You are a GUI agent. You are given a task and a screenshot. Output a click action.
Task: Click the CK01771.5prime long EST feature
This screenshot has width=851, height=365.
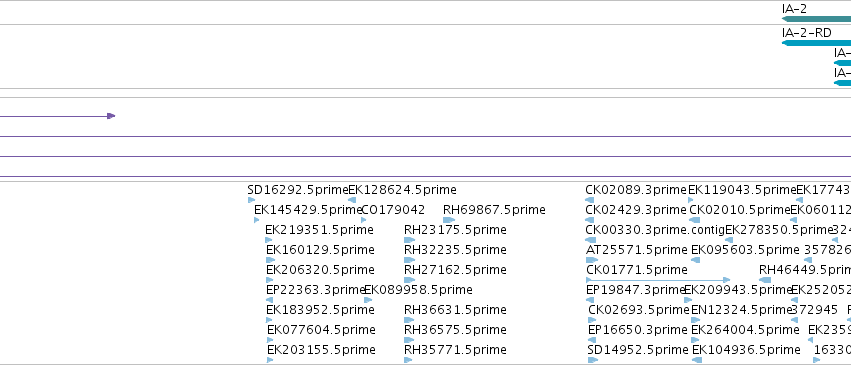658,280
